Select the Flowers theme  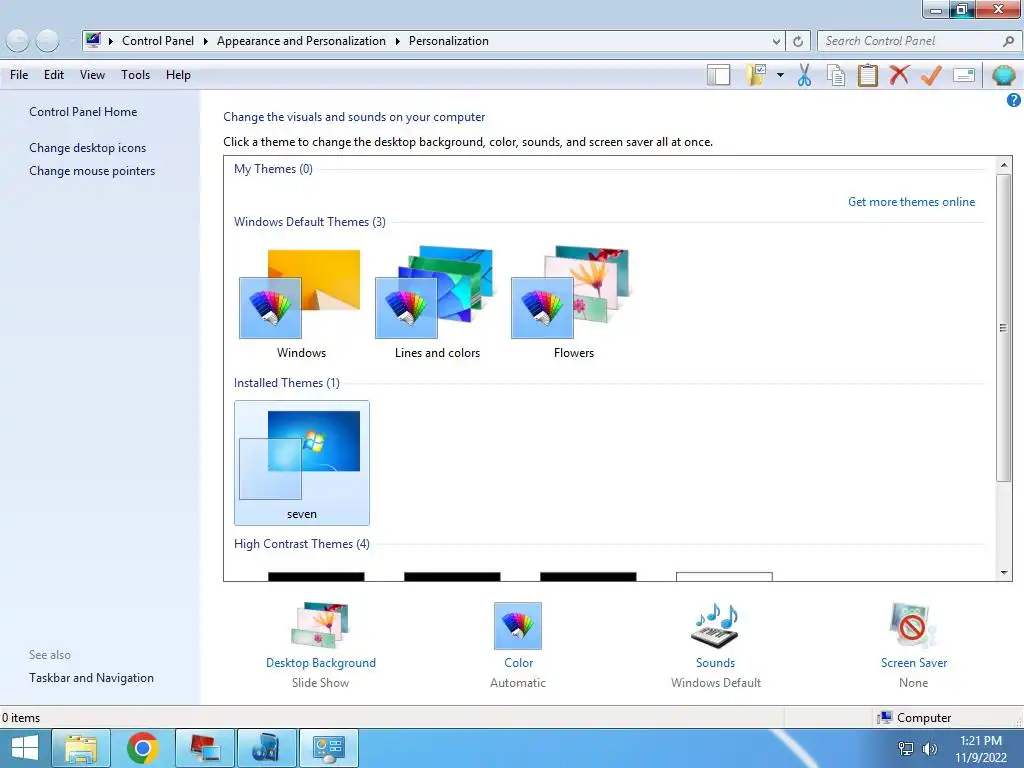click(x=573, y=304)
